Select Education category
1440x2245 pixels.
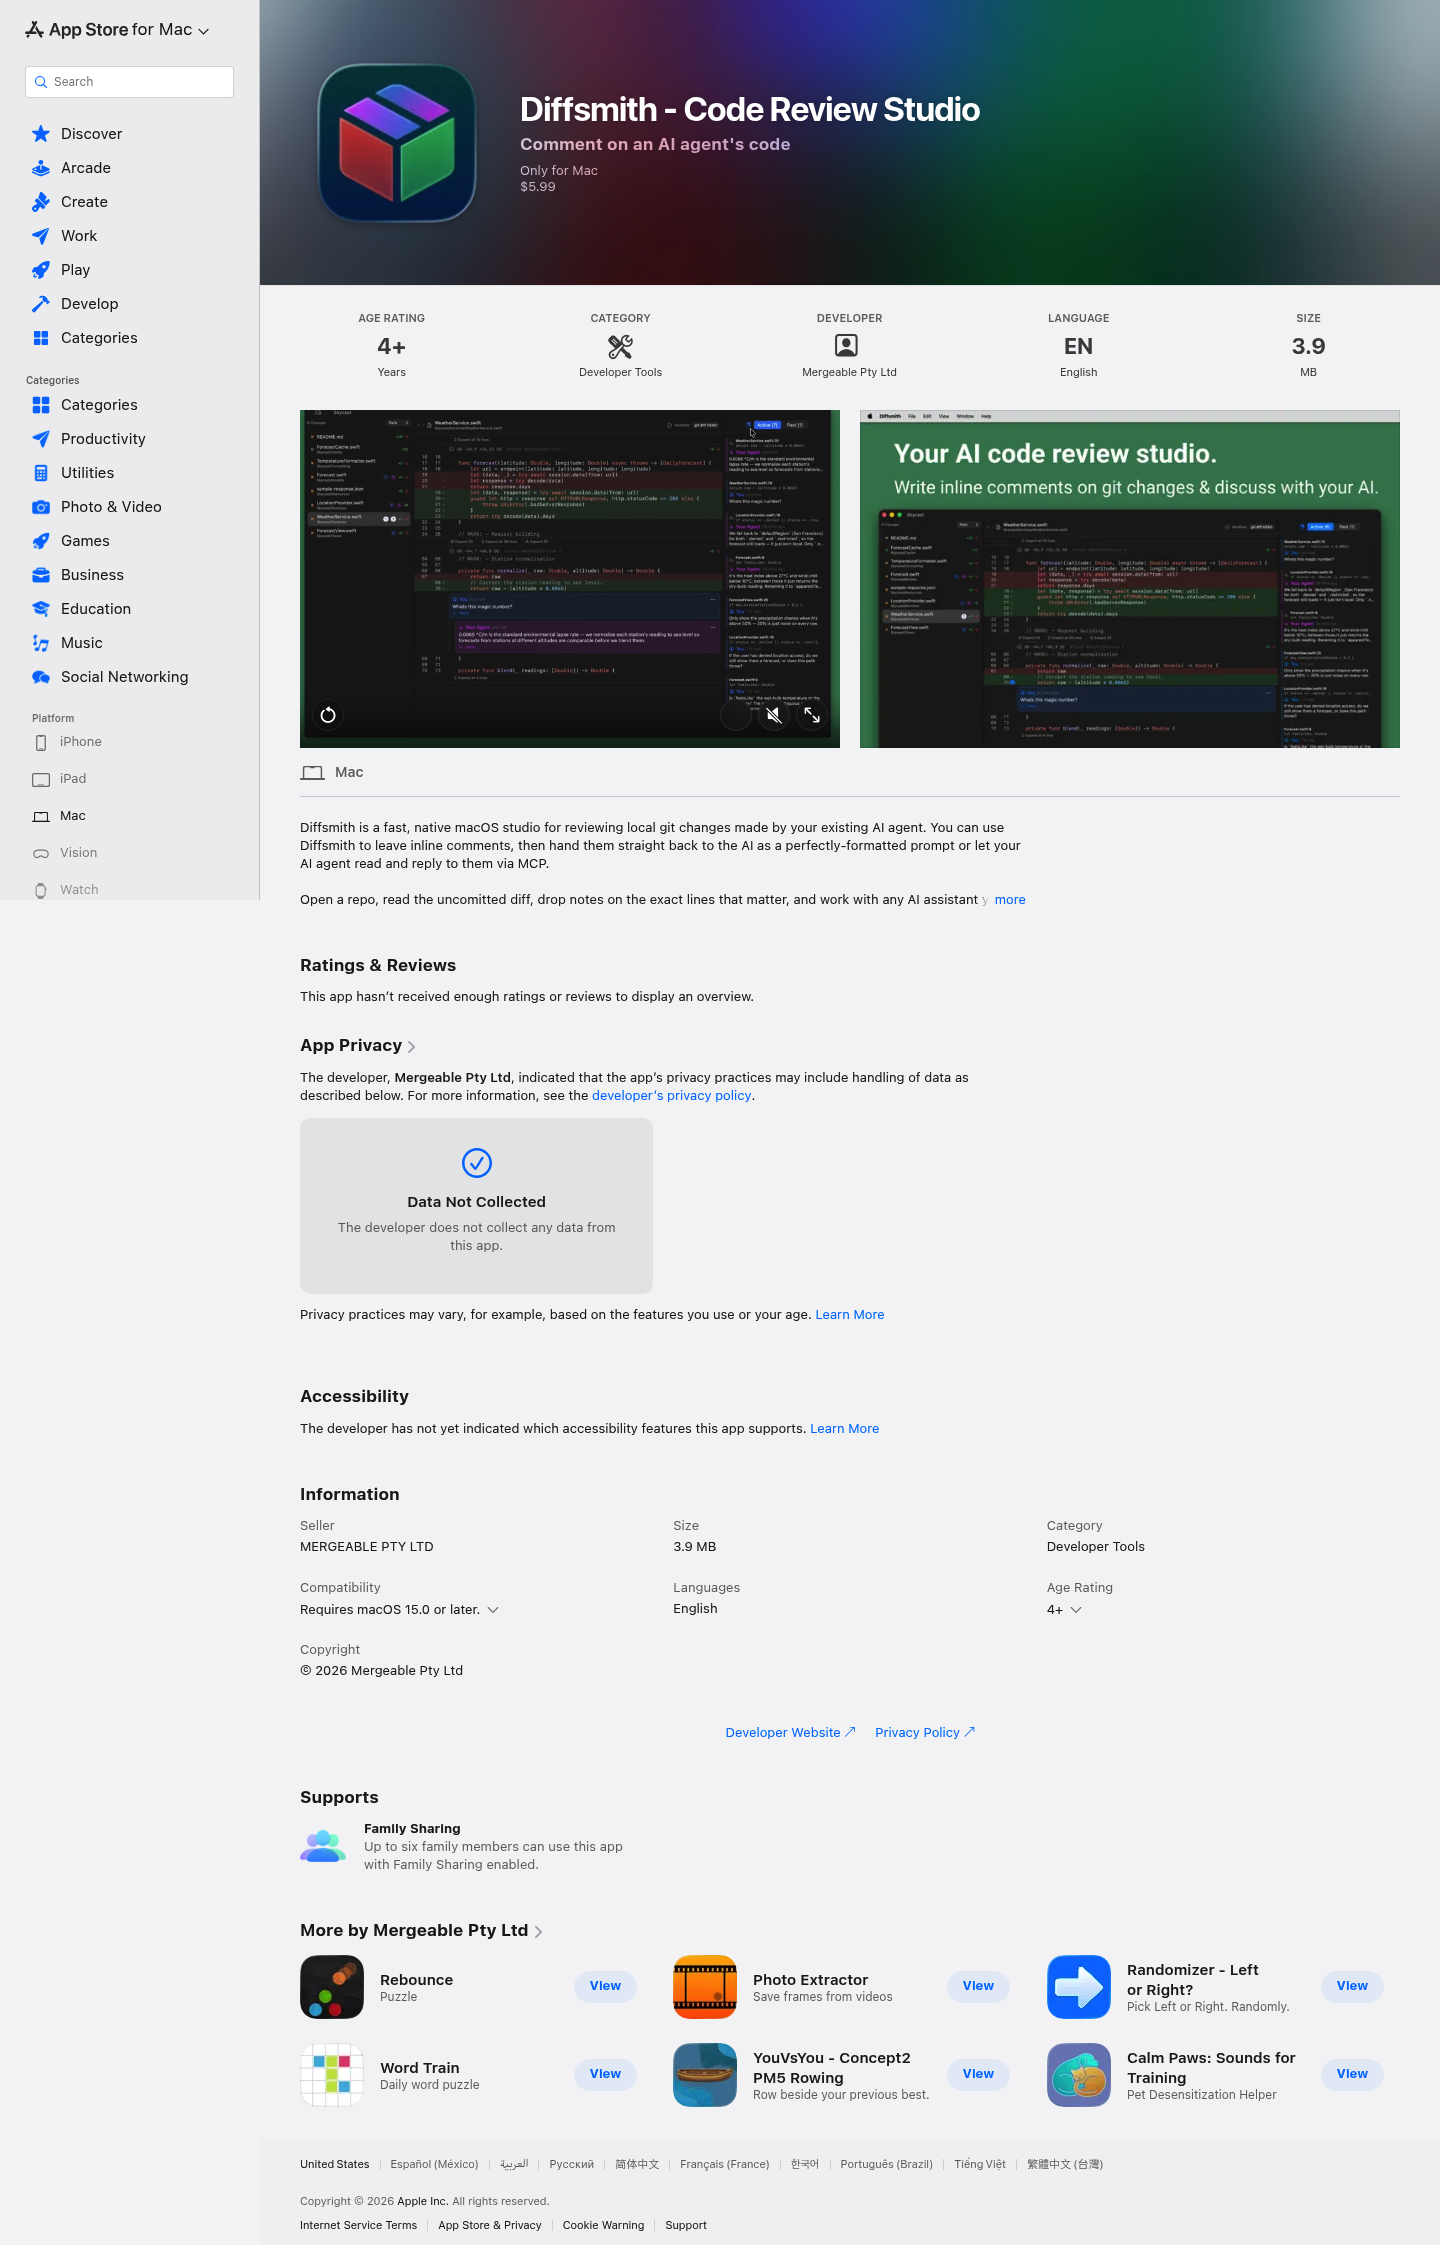click(x=82, y=609)
